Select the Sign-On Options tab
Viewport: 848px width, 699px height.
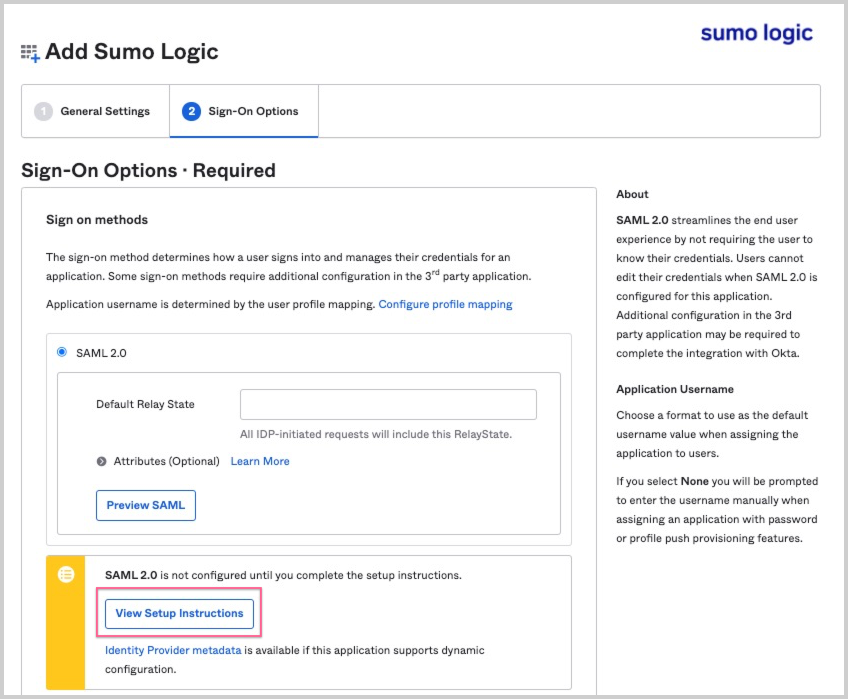[253, 111]
